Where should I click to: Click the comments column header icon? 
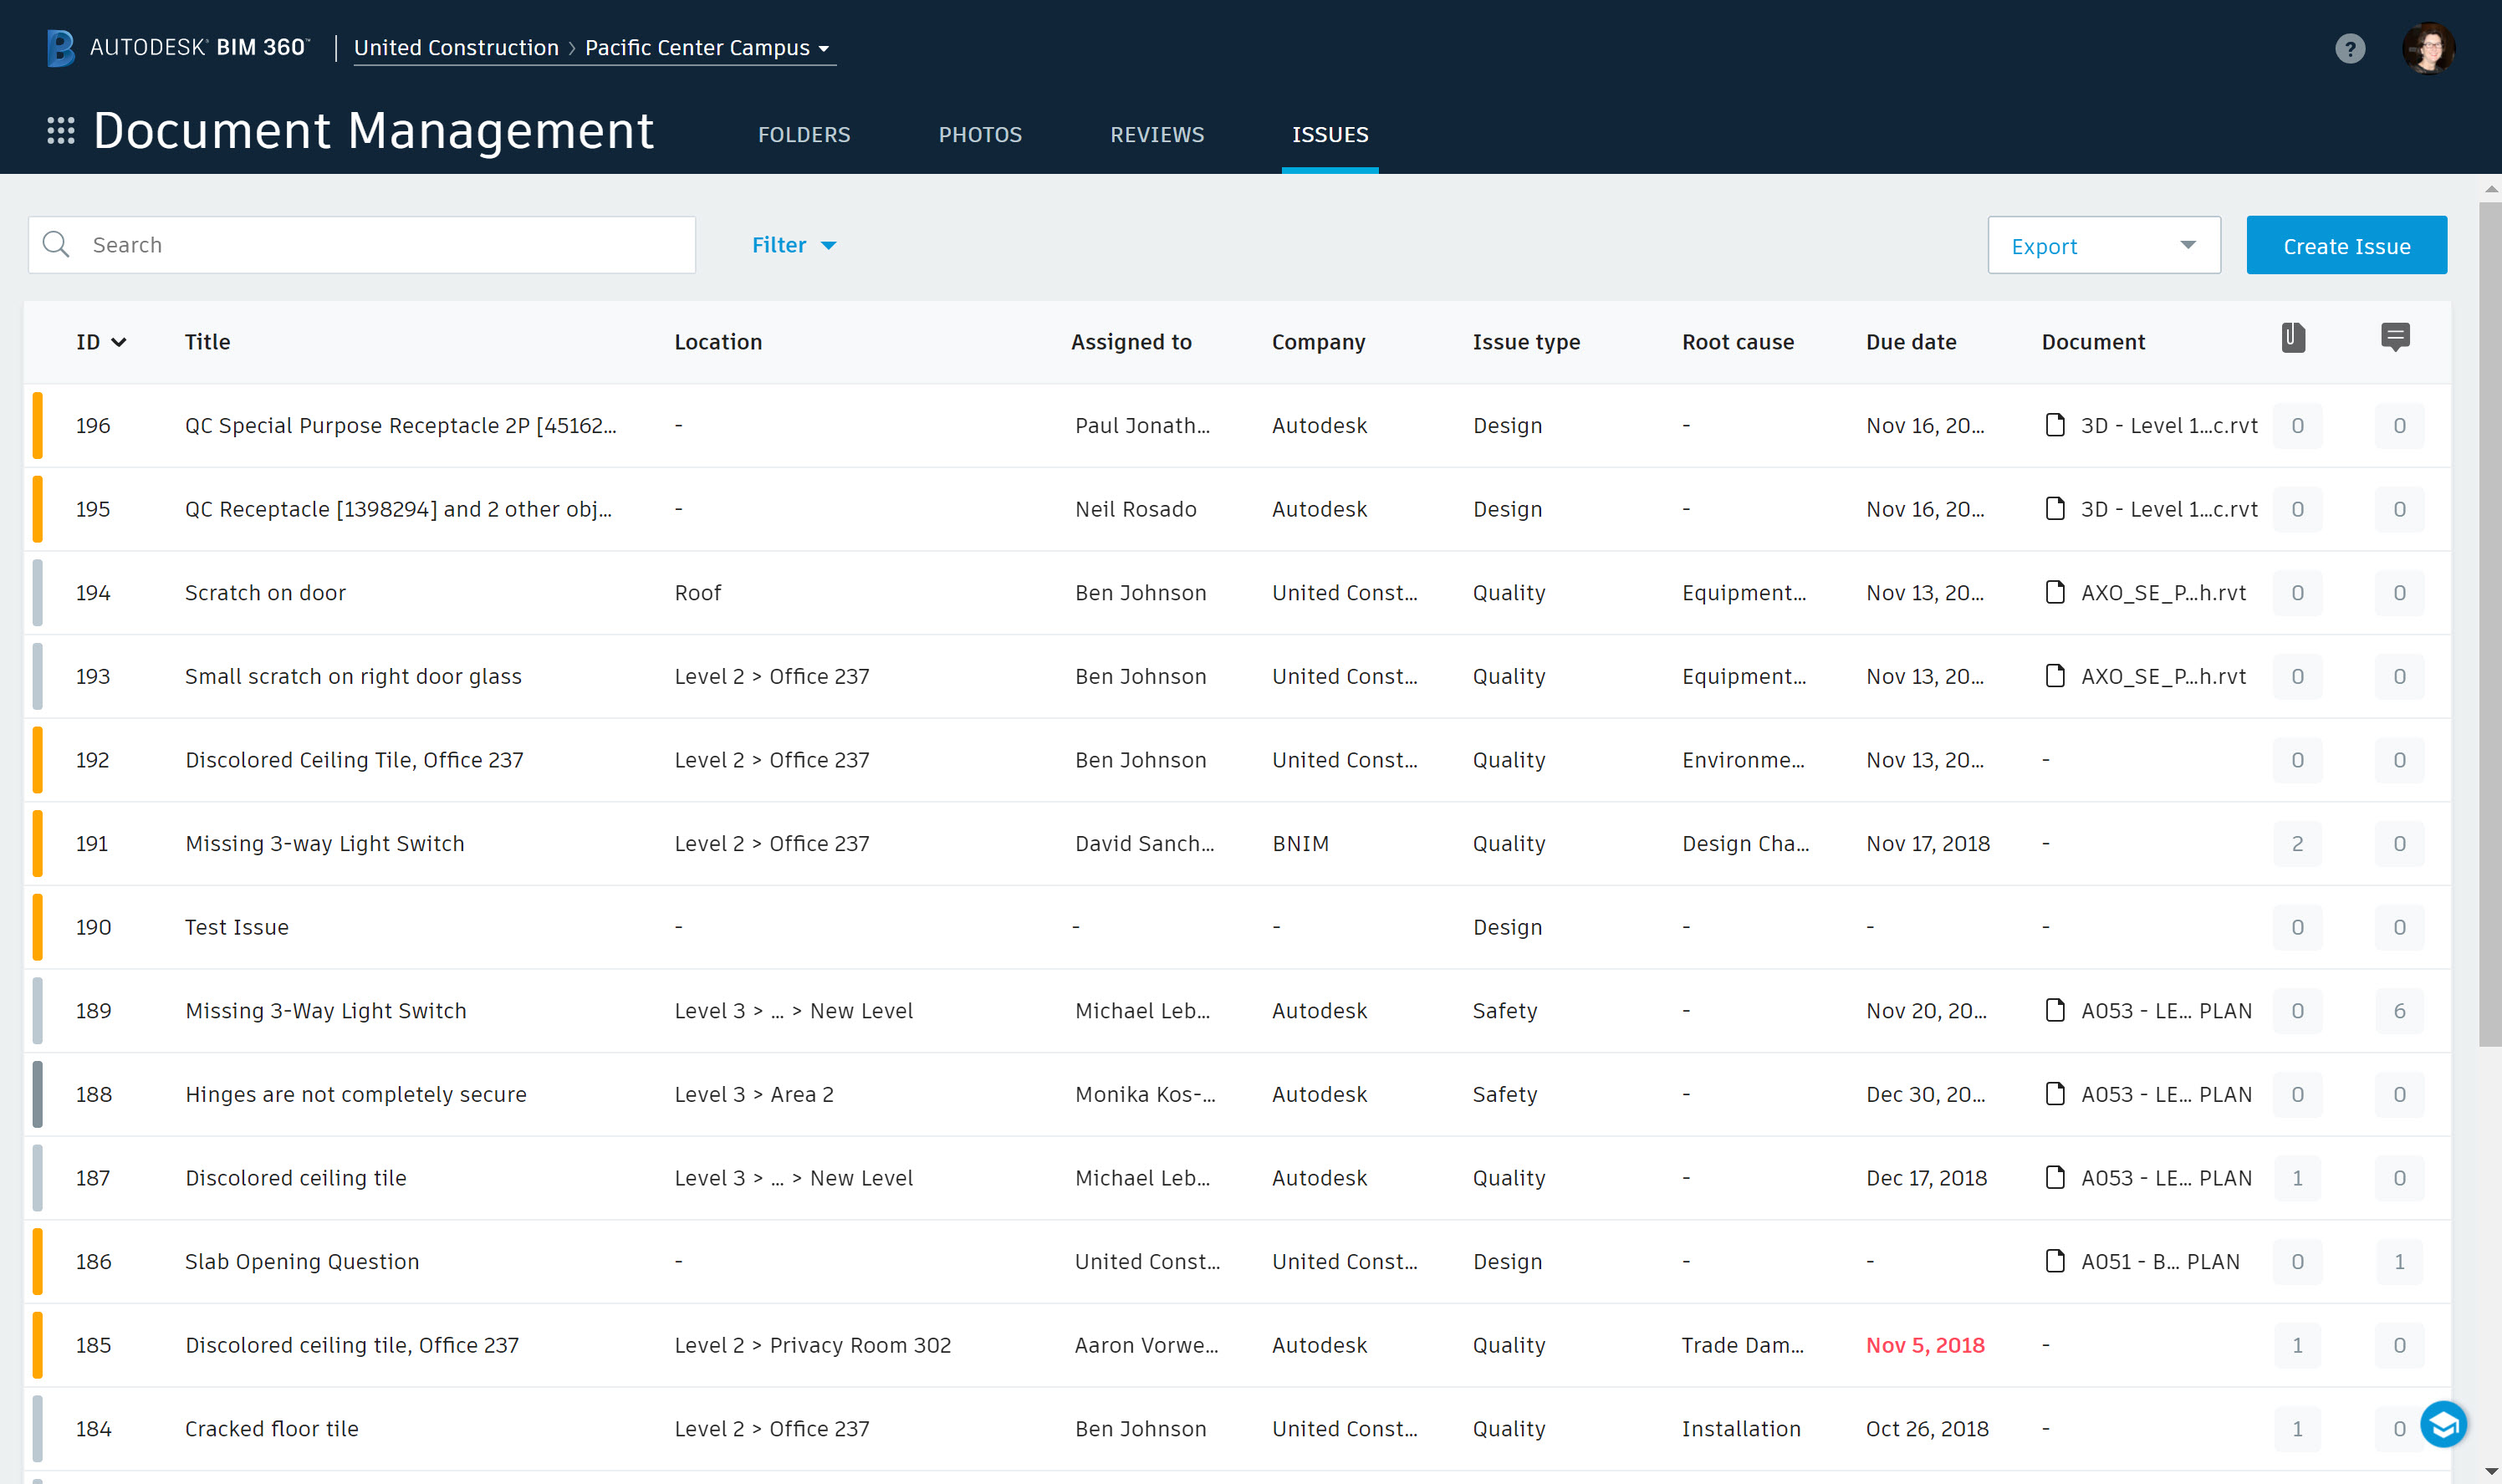pyautogui.click(x=2397, y=338)
